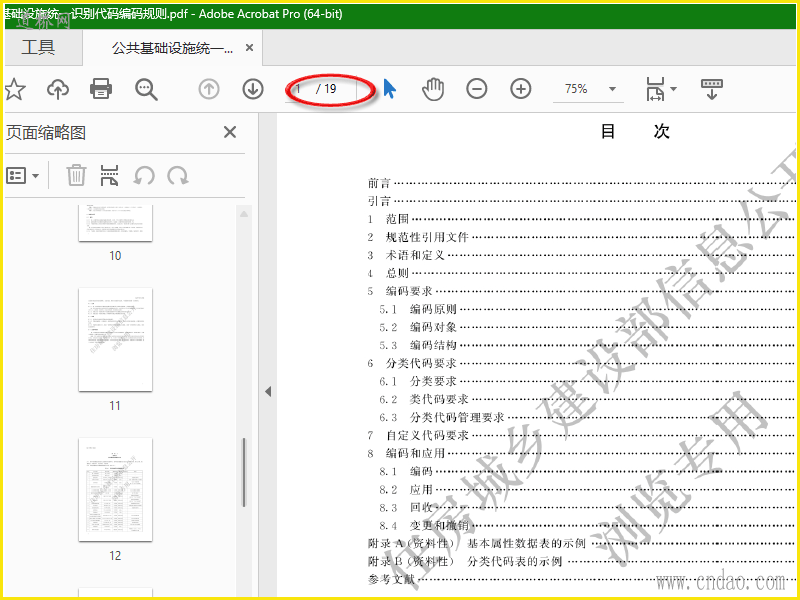Click the delete pages trash icon
This screenshot has height=600, width=800.
pos(76,176)
